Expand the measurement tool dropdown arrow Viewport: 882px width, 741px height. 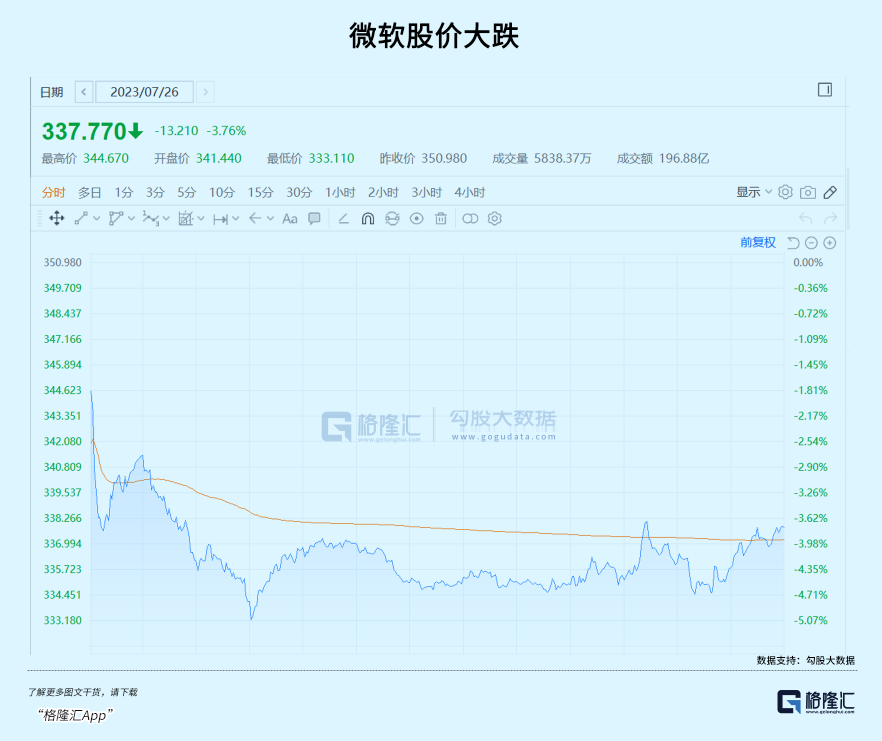(x=201, y=218)
